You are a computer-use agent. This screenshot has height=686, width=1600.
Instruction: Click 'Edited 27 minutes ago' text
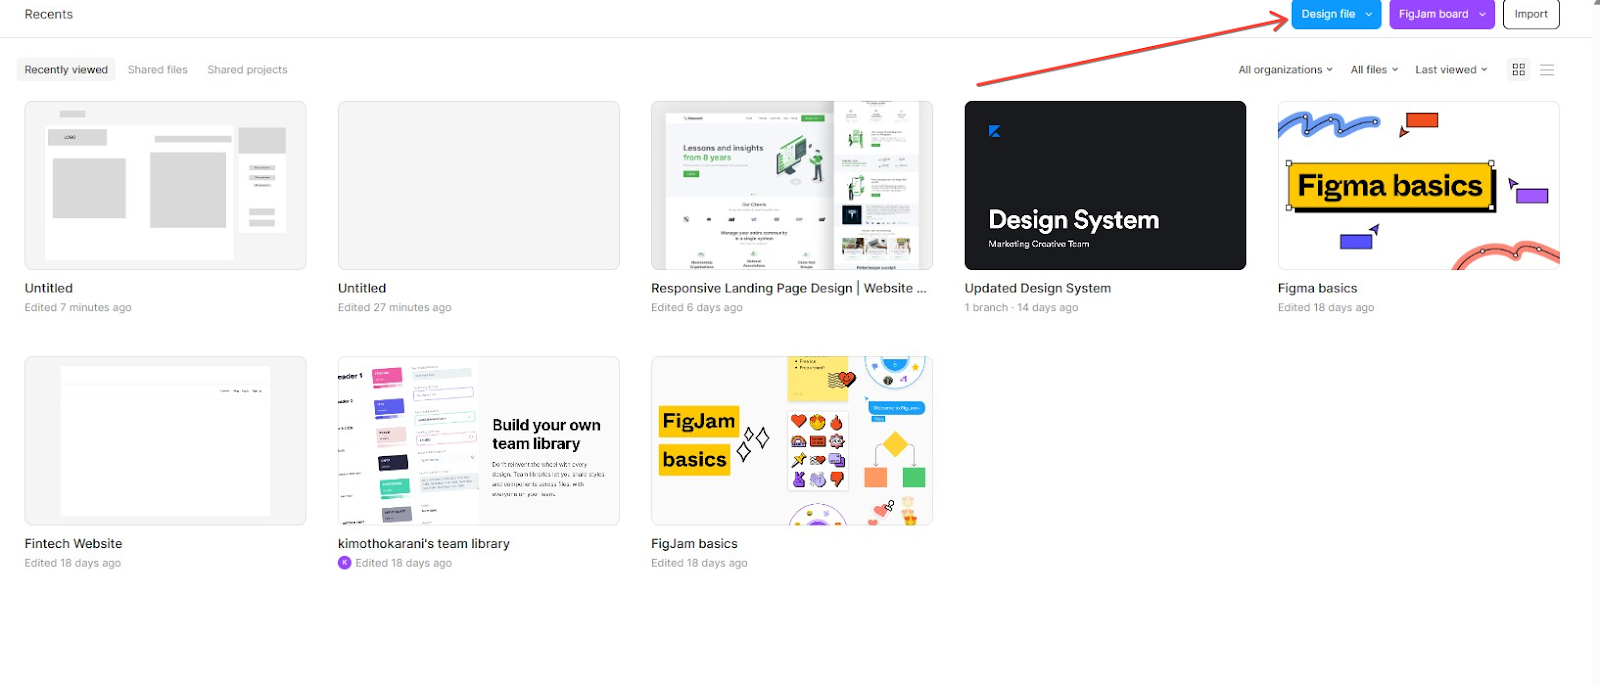(394, 308)
